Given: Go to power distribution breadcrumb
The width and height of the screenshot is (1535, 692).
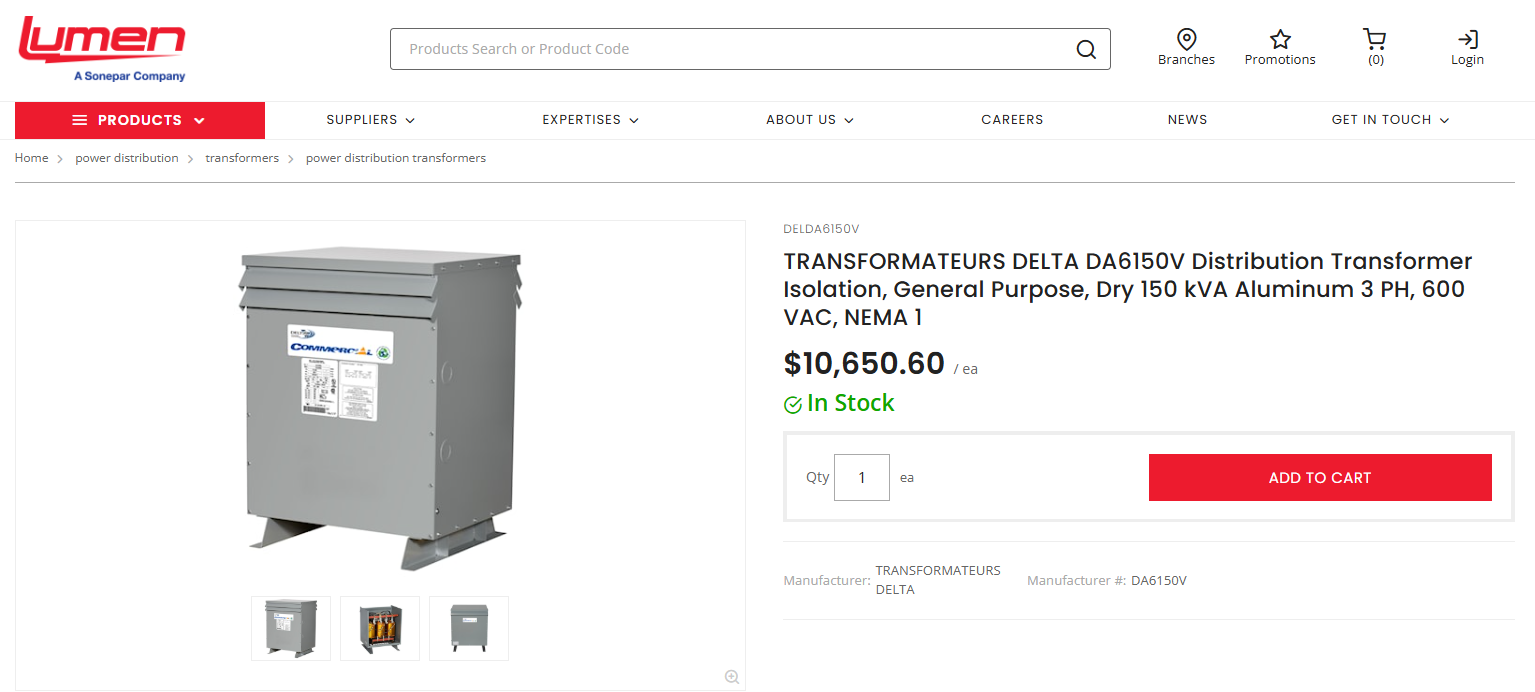Looking at the screenshot, I should (x=127, y=158).
